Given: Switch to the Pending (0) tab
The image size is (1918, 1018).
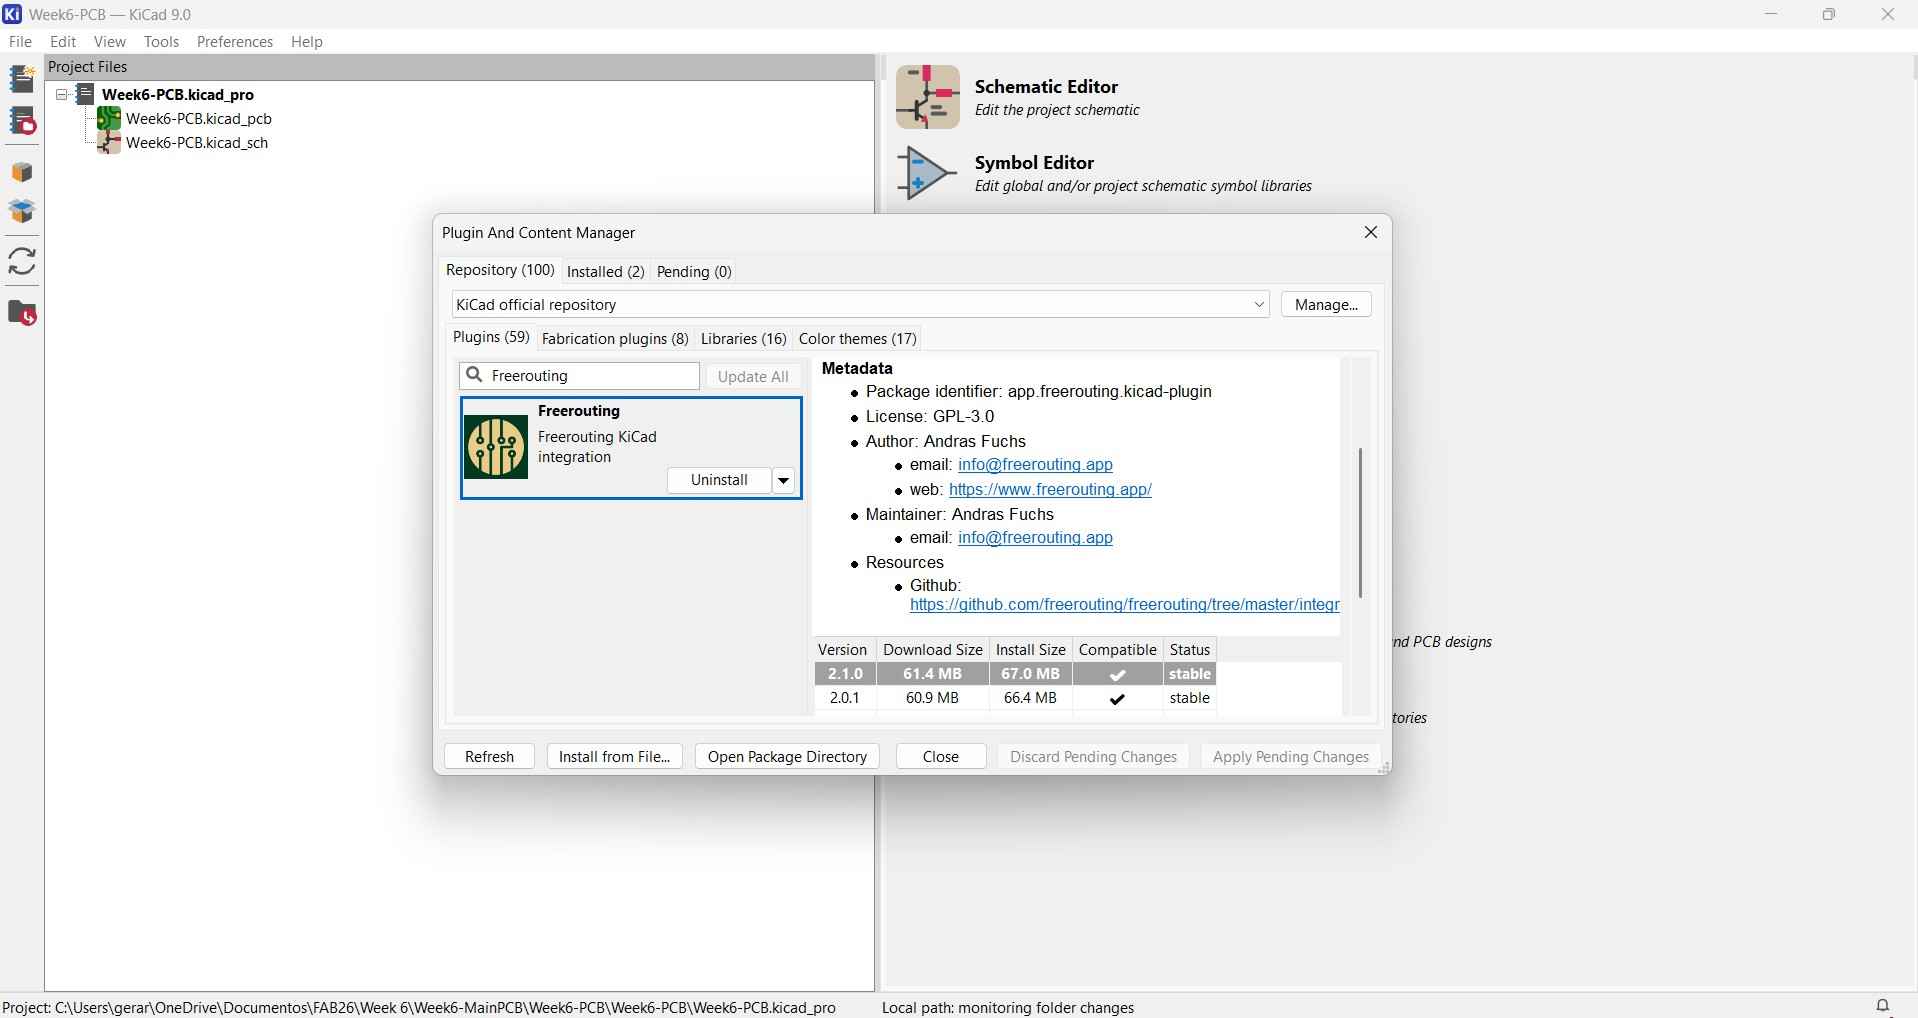Looking at the screenshot, I should click(x=694, y=272).
